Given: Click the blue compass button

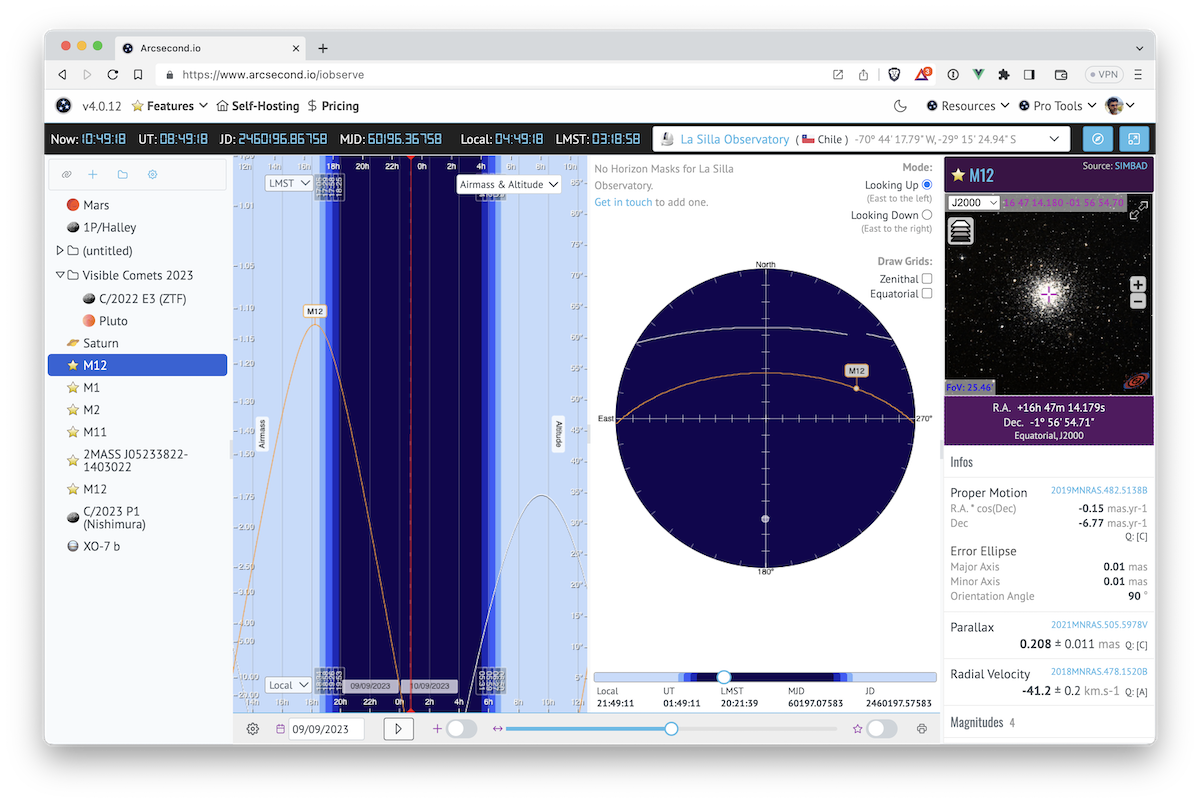Looking at the screenshot, I should pyautogui.click(x=1097, y=139).
